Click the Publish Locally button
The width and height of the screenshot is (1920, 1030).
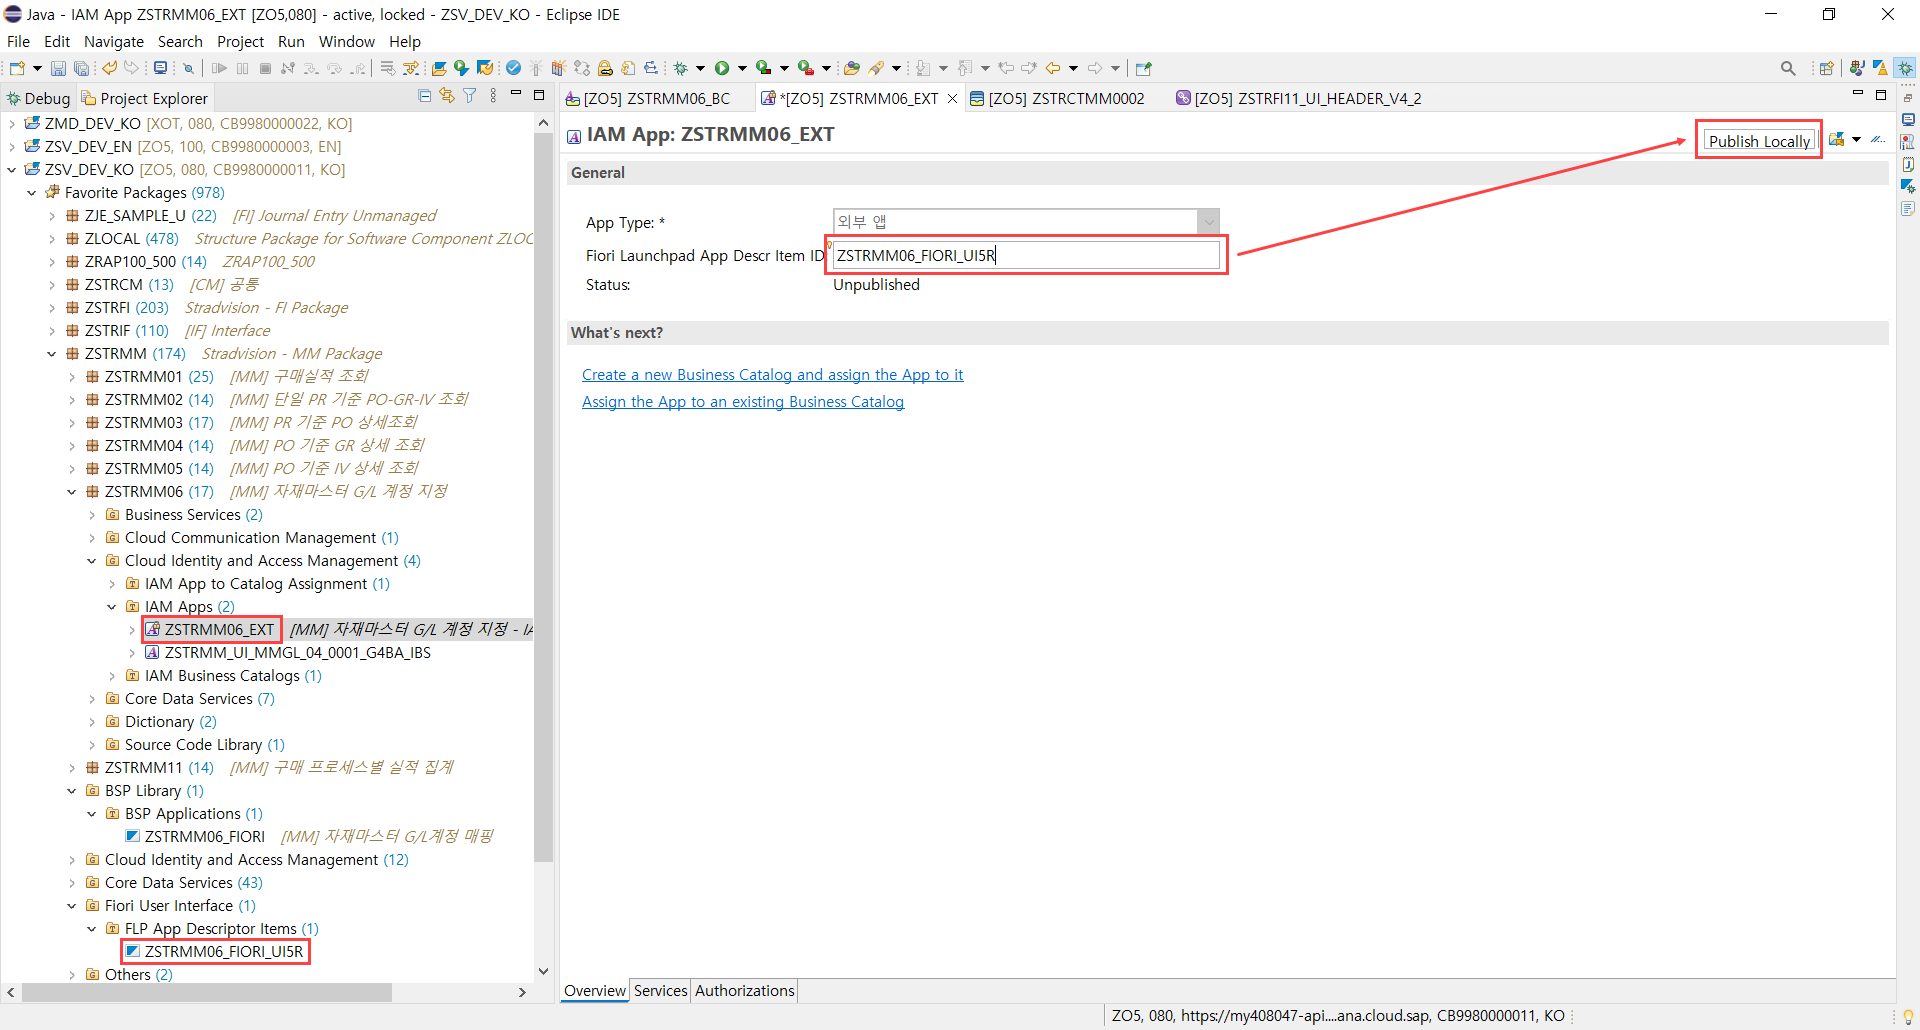coord(1759,140)
